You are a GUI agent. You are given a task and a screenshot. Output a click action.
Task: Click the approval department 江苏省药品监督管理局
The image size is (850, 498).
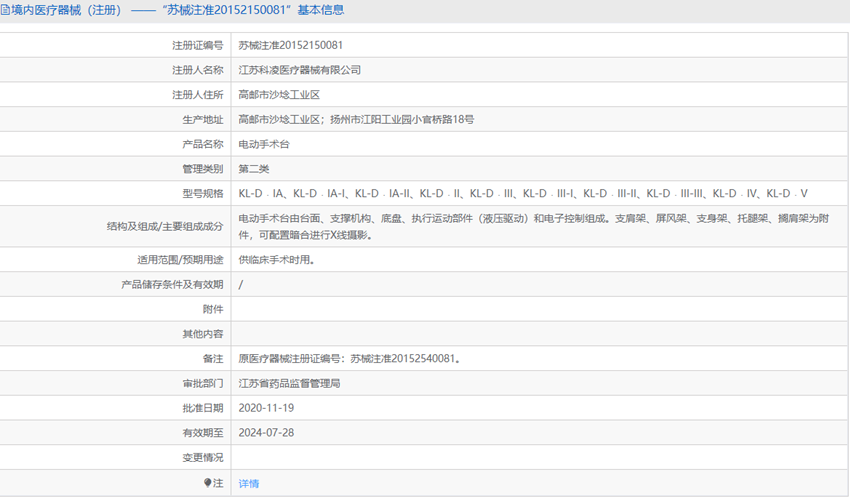[289, 383]
